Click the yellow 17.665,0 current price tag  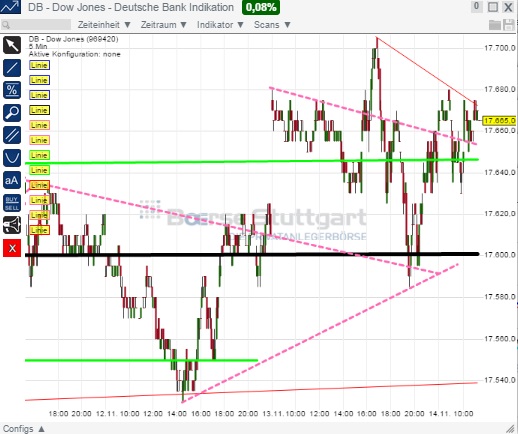(x=500, y=120)
